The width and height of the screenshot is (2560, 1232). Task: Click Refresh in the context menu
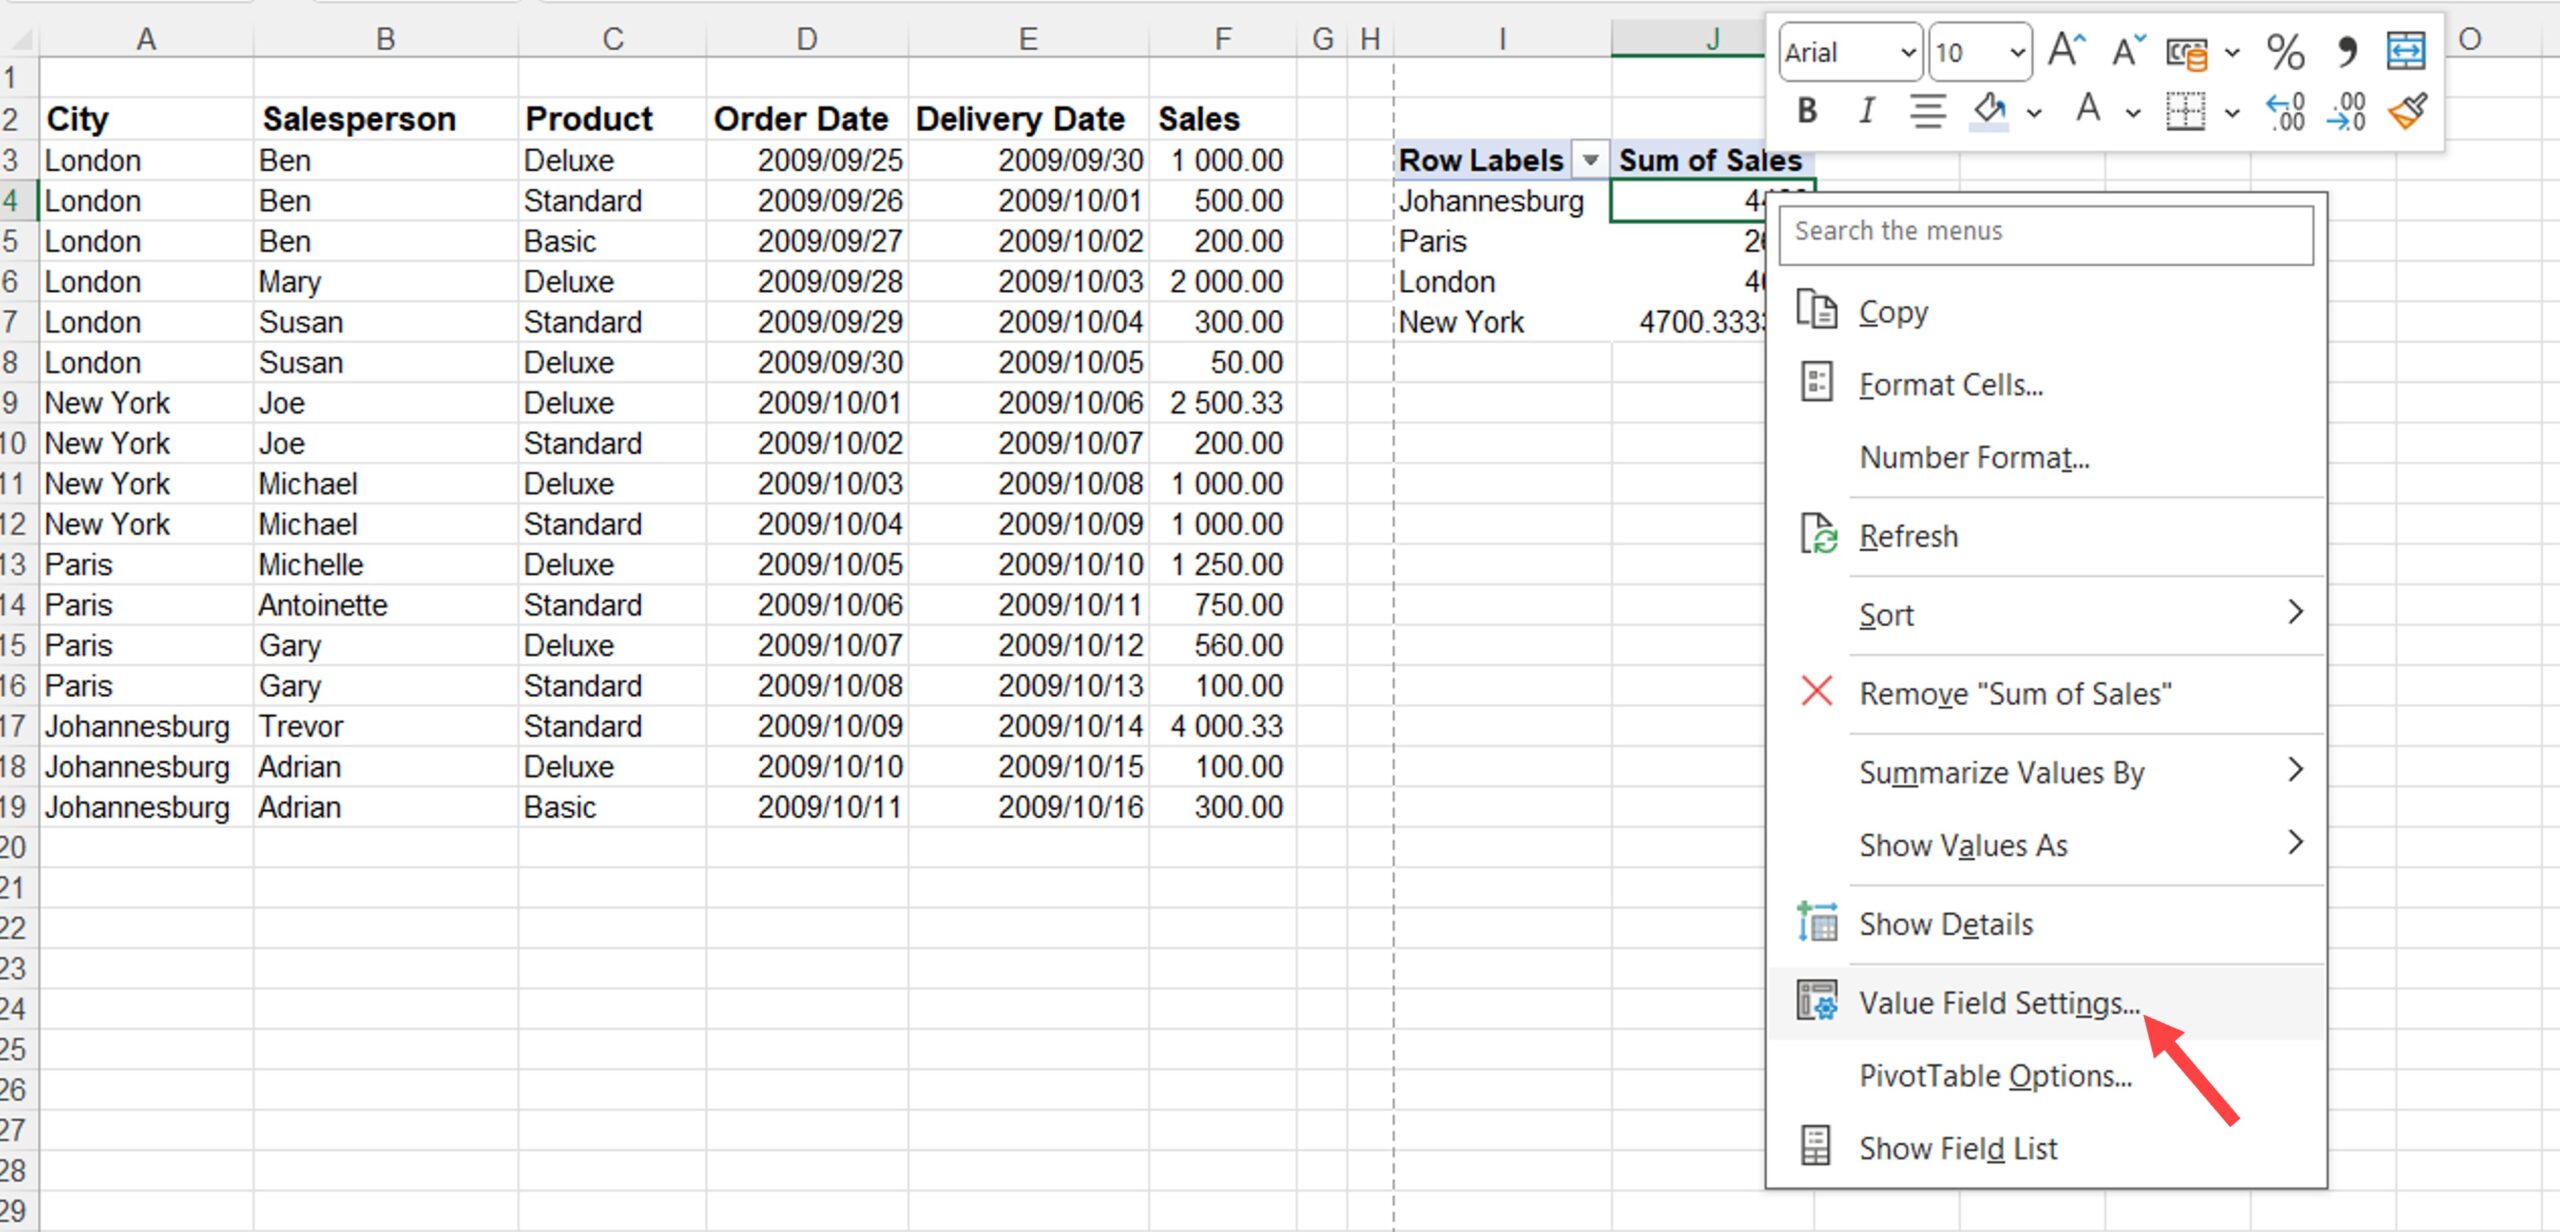1908,535
